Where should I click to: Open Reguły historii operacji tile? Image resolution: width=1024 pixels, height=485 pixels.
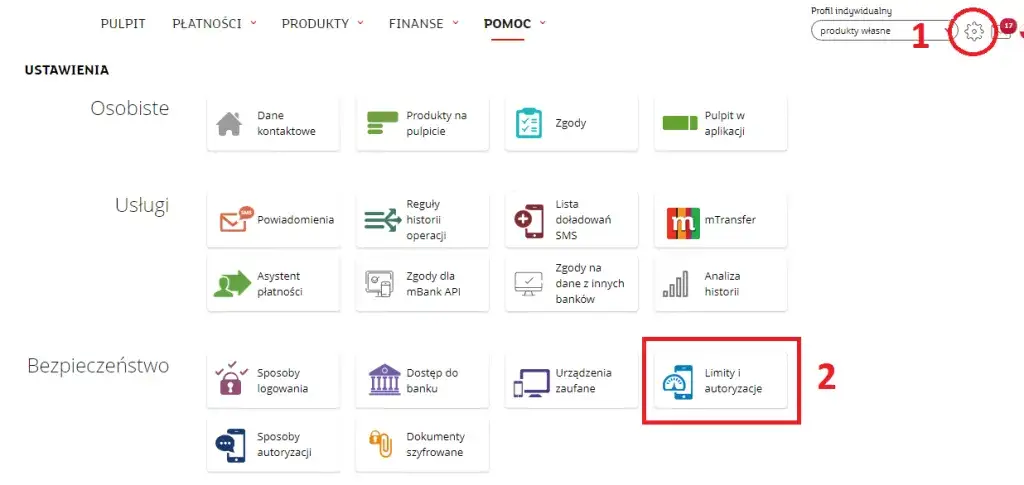click(x=421, y=220)
